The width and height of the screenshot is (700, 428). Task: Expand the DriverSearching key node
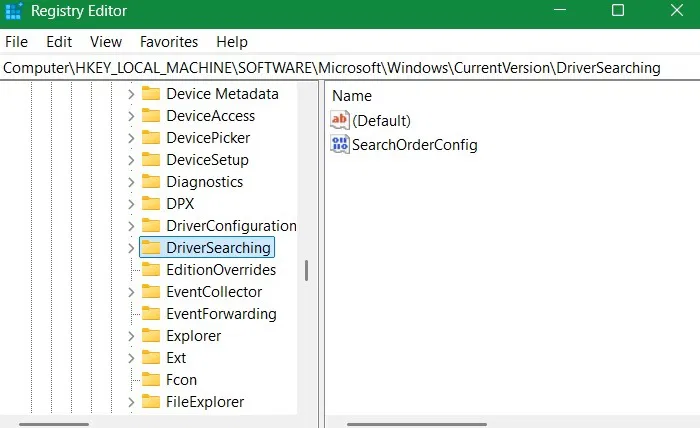pos(131,248)
